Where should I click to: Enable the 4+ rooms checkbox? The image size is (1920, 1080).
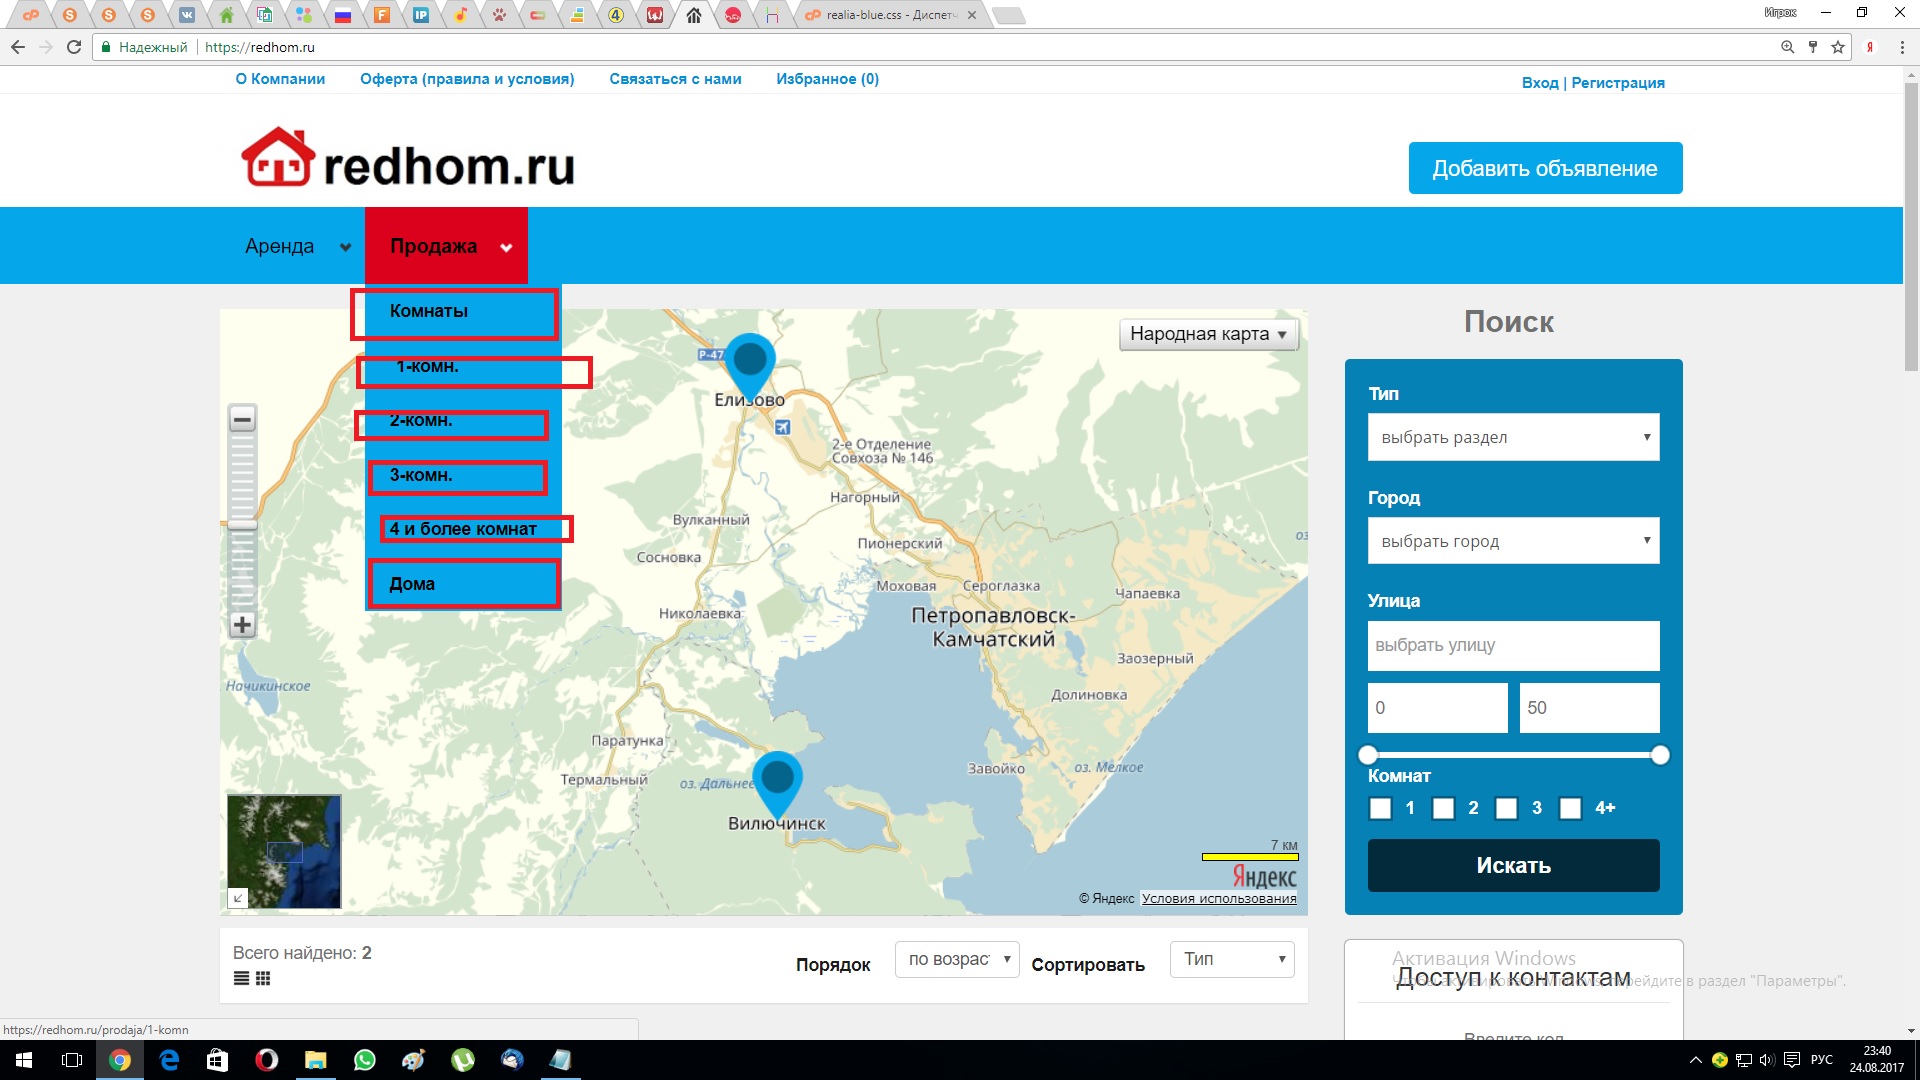(x=1570, y=808)
